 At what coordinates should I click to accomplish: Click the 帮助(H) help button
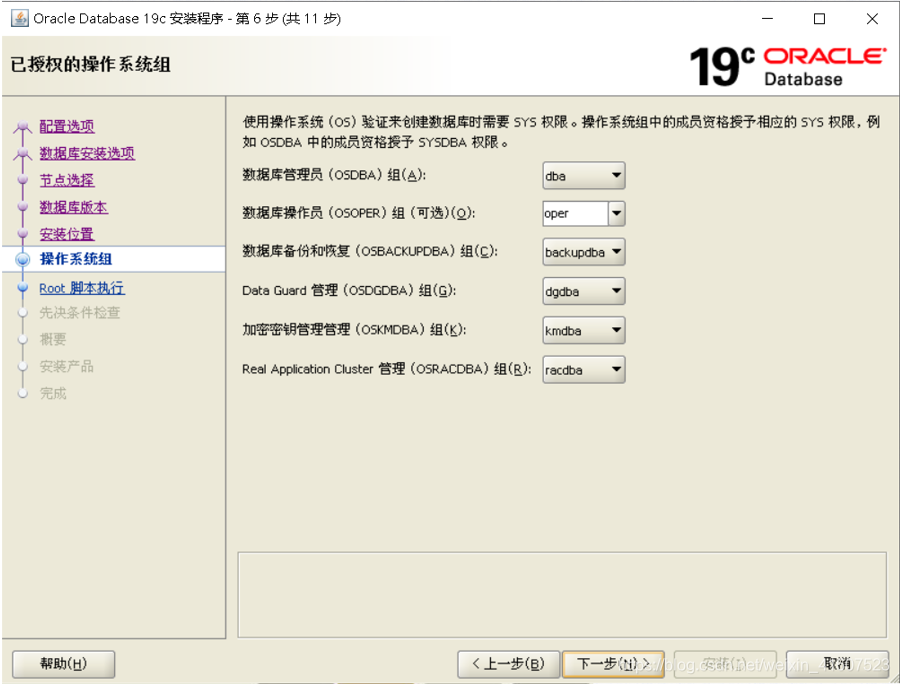(63, 664)
